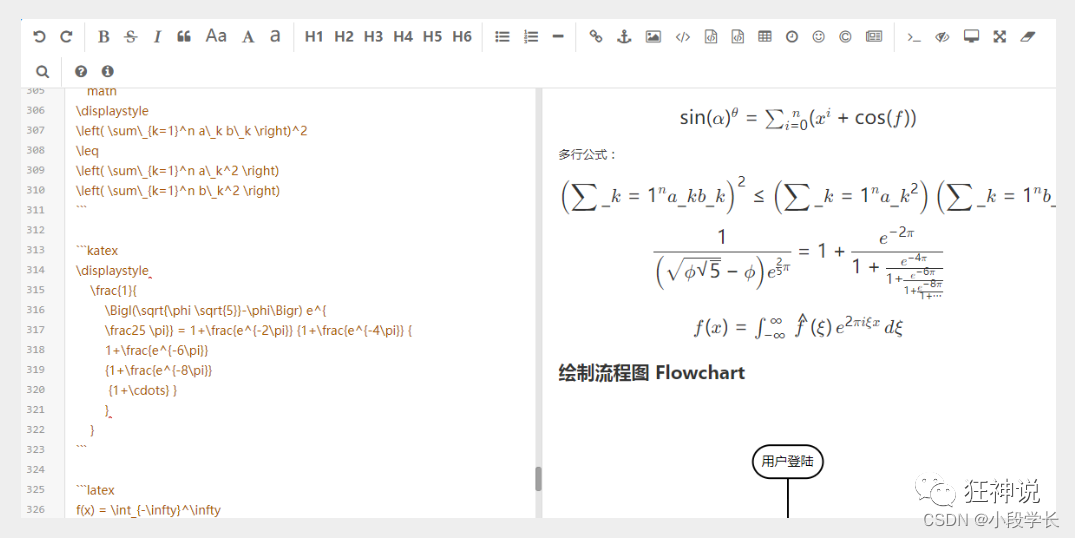Viewport: 1075px width, 538px height.
Task: Toggle fullscreen editing mode
Action: point(1000,37)
